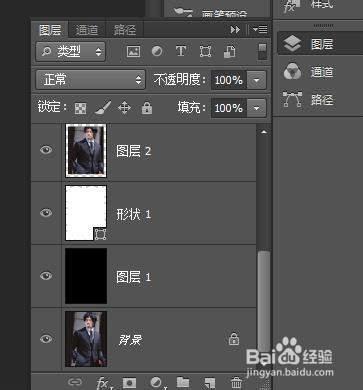Lock all padlock icon next to 锁定

pos(147,108)
